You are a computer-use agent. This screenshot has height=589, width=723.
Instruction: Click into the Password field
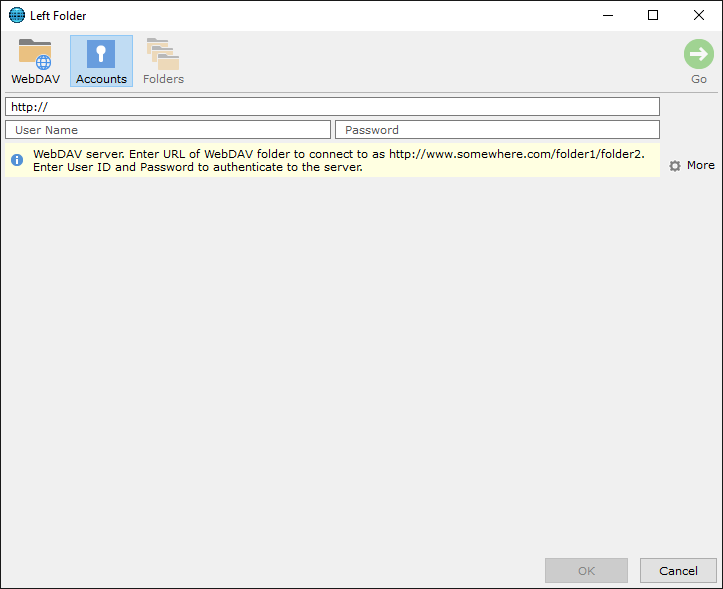tap(497, 130)
